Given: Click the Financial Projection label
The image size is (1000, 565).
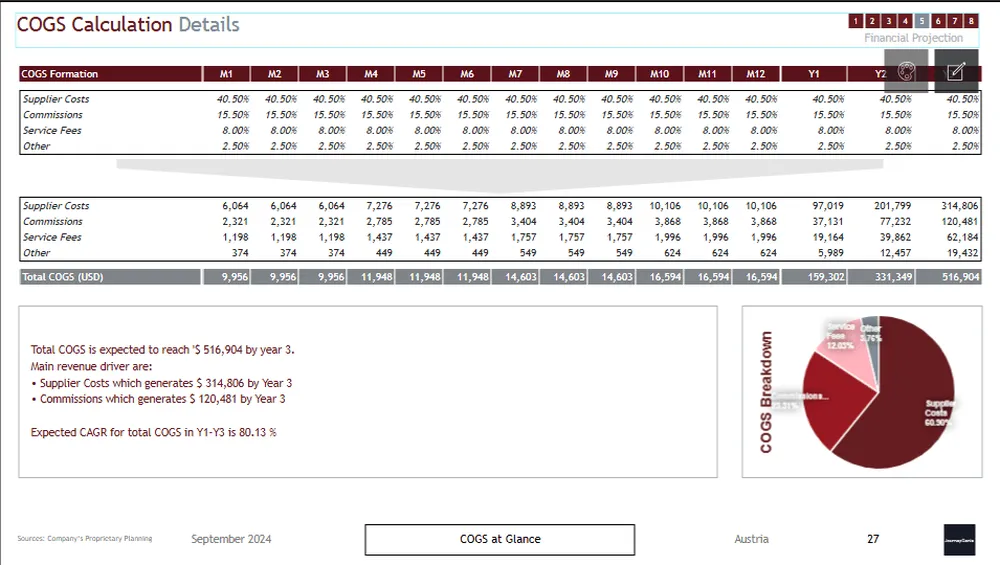Looking at the screenshot, I should 913,38.
